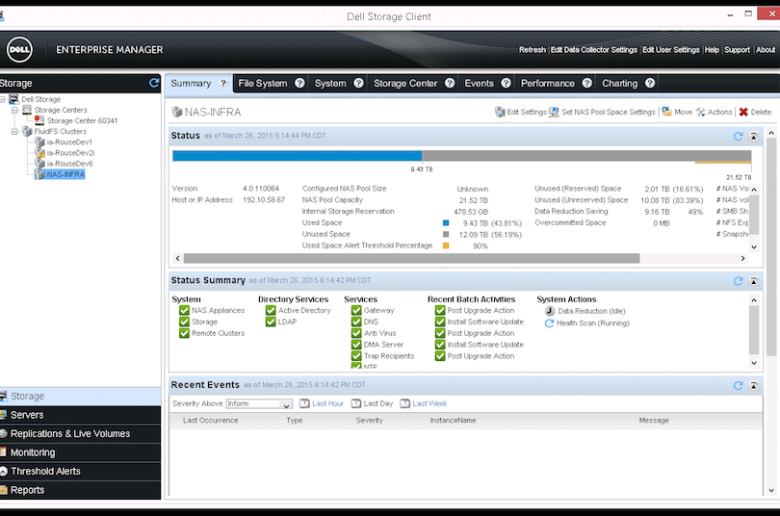
Task: Open help icon beside Performance tab
Action: (587, 83)
